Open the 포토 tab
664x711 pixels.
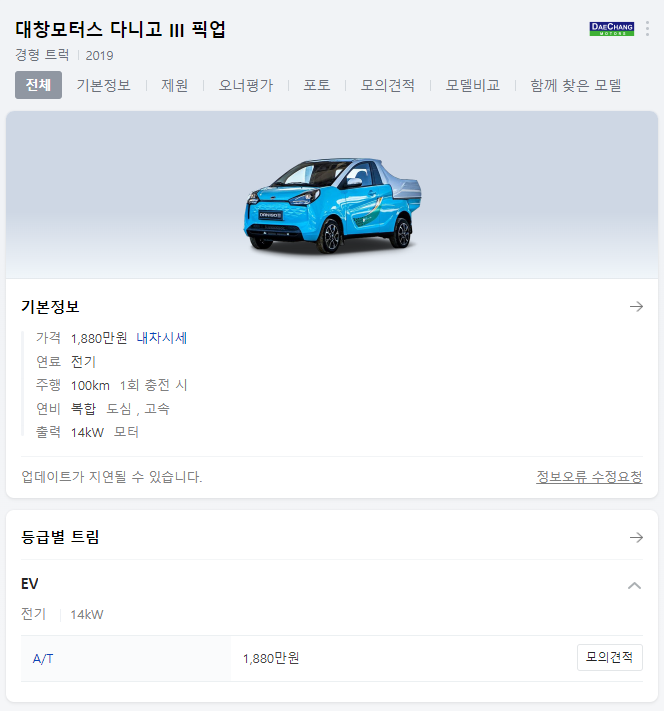pos(317,85)
